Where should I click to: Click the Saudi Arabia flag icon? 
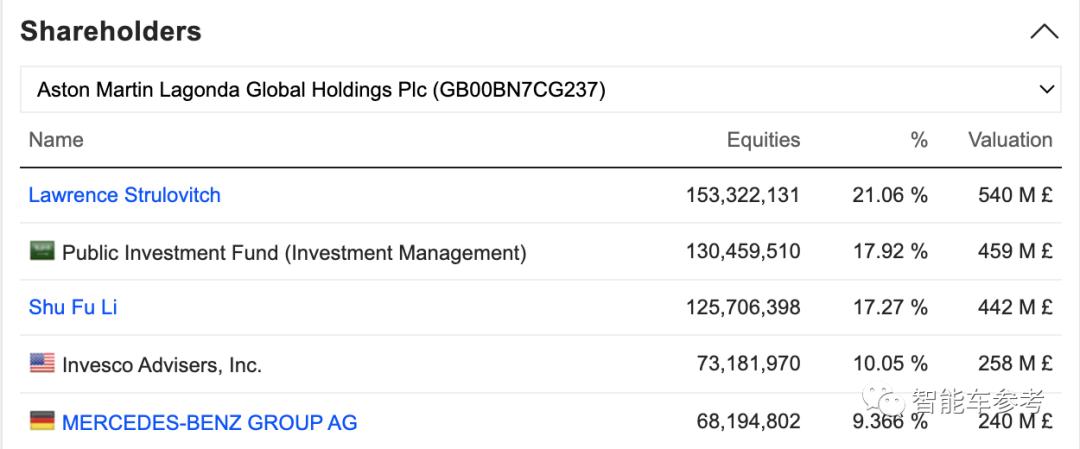pos(42,251)
